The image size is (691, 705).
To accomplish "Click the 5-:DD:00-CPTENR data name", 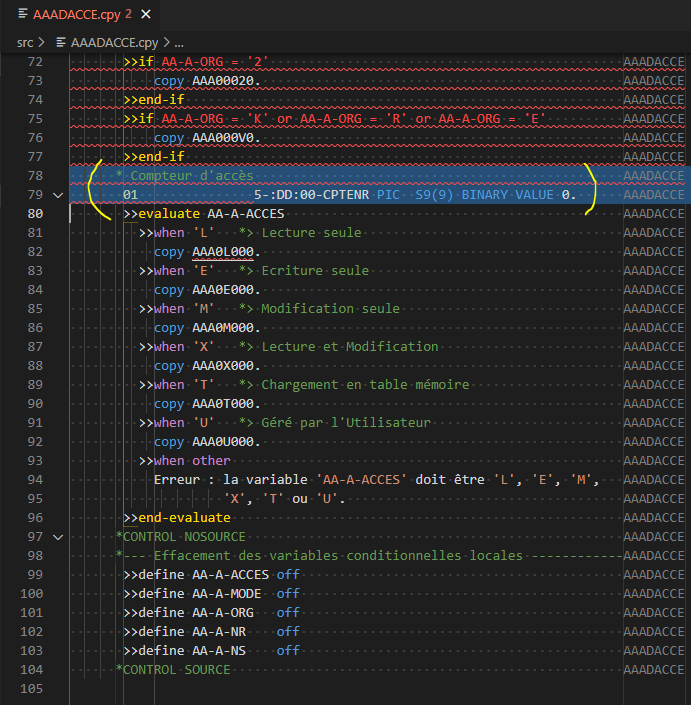I will coord(312,195).
